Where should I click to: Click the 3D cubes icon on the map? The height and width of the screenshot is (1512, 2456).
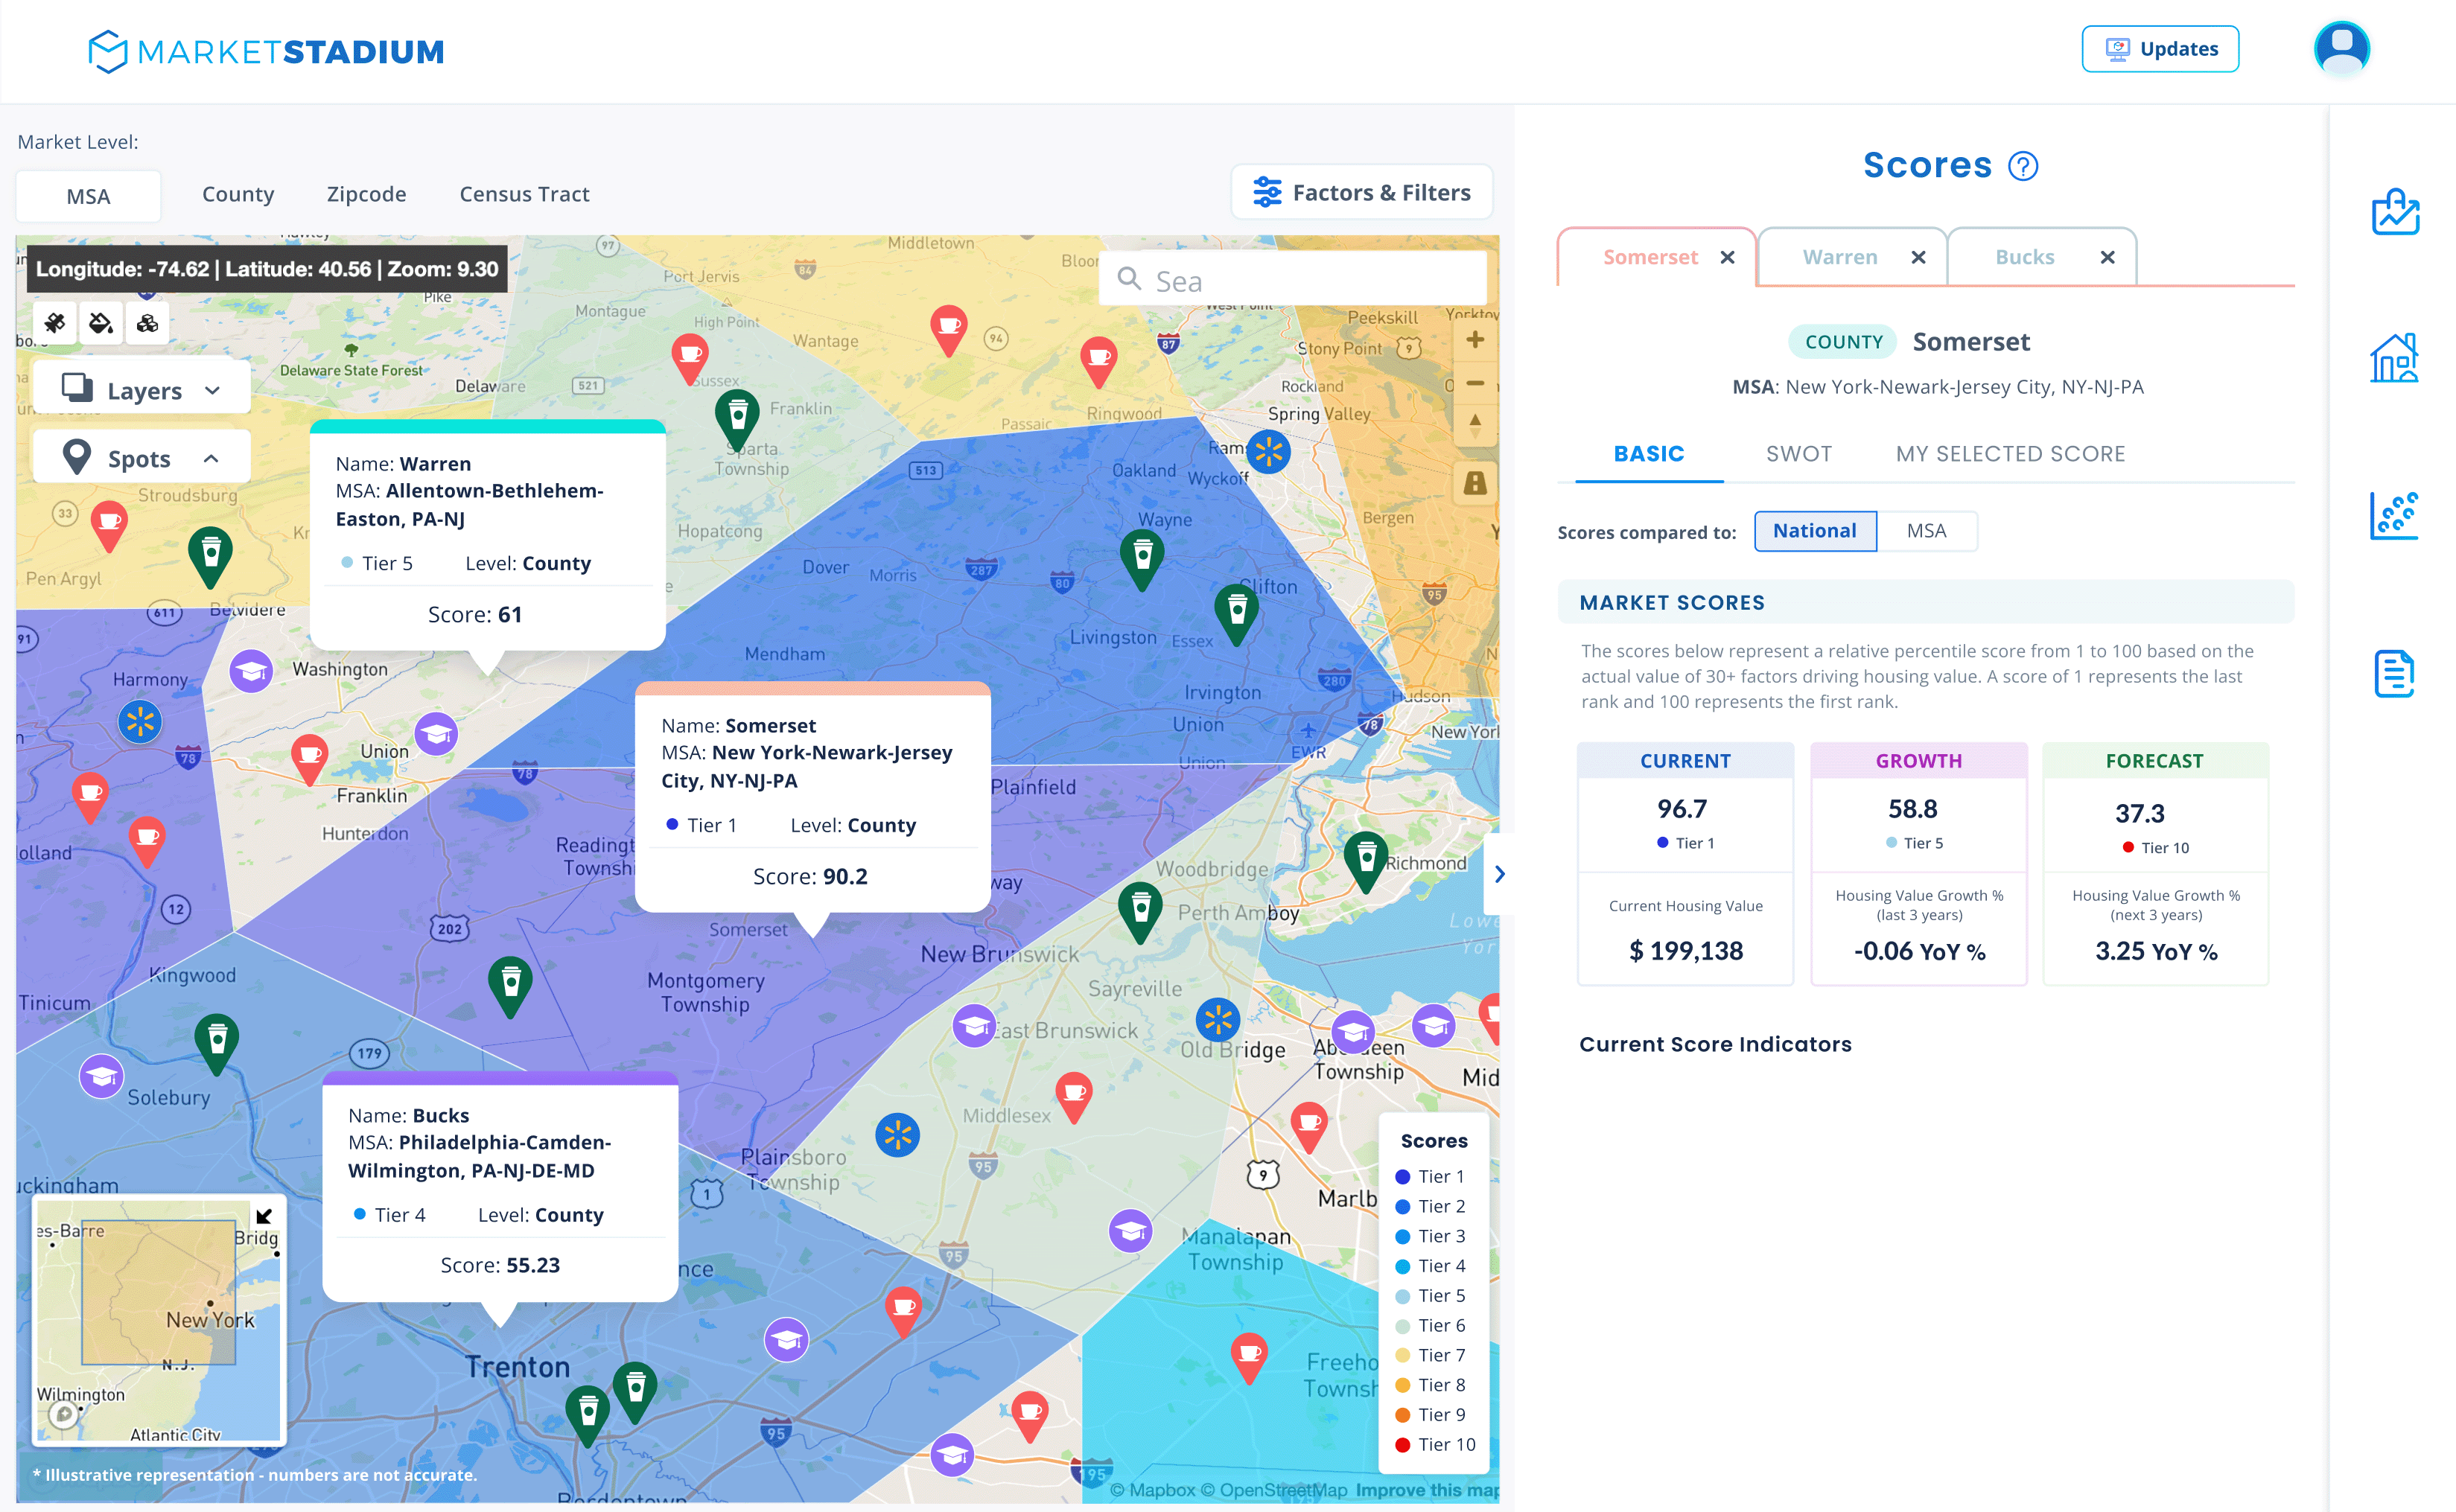[148, 322]
